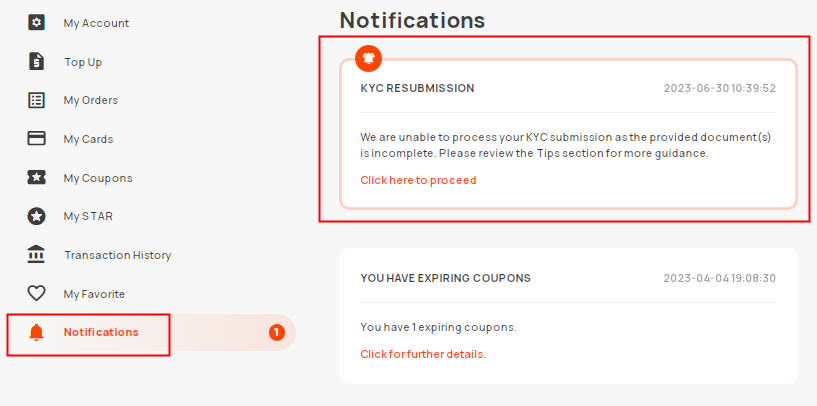
Task: Click the My Coupons ticket icon
Action: pyautogui.click(x=36, y=178)
